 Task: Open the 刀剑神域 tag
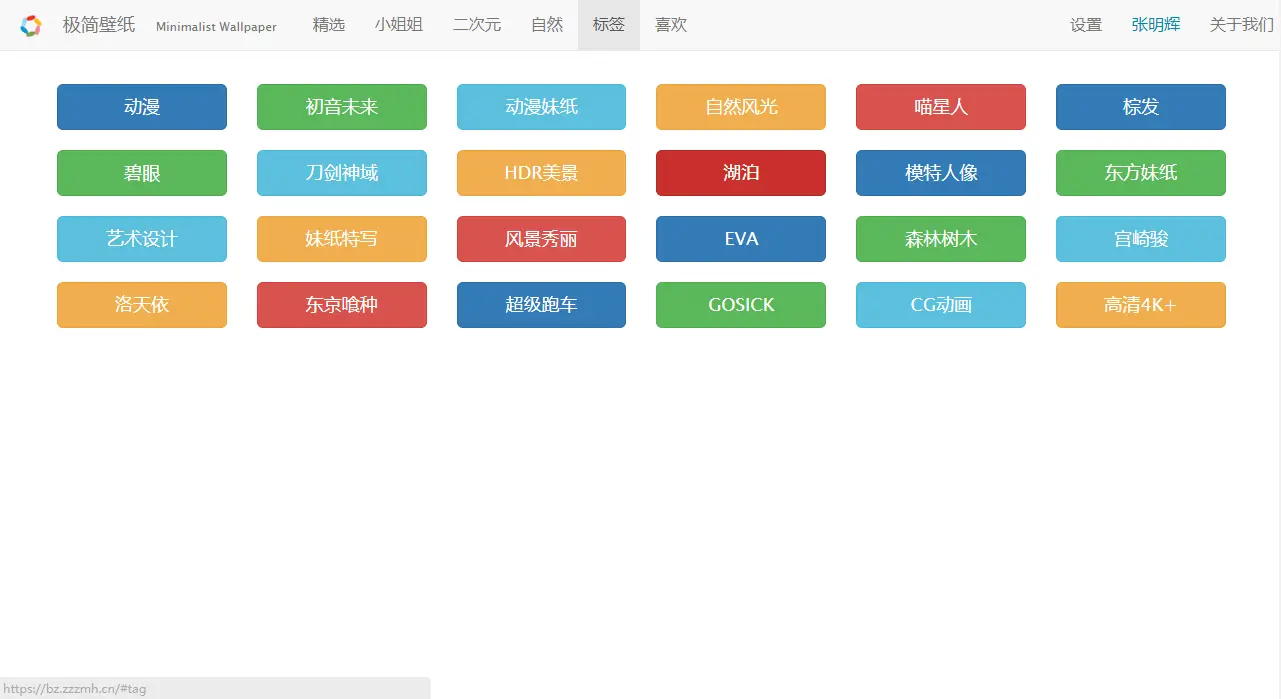342,173
